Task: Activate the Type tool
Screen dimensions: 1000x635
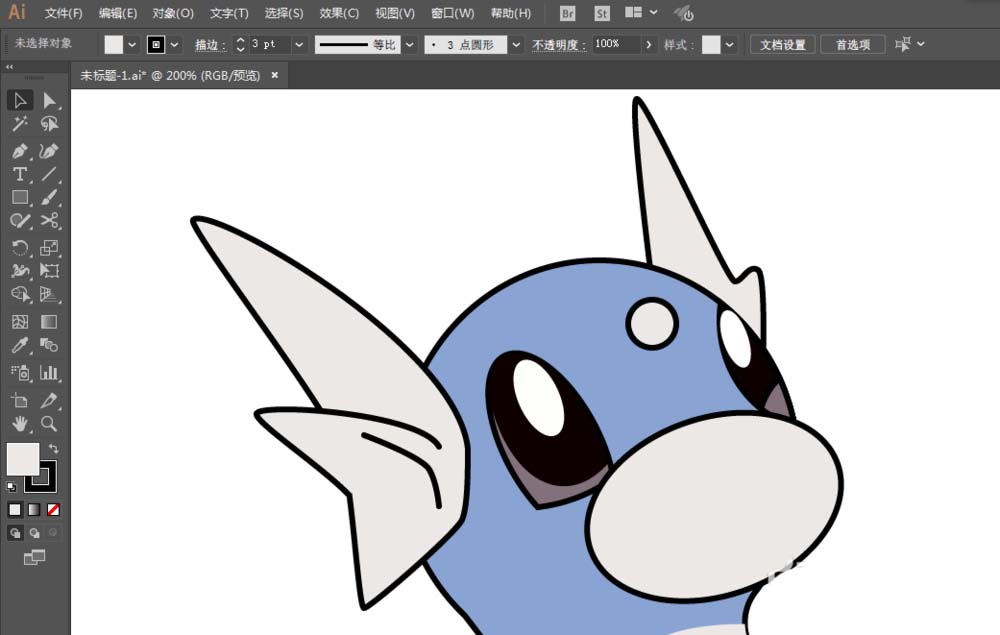Action: [x=20, y=174]
